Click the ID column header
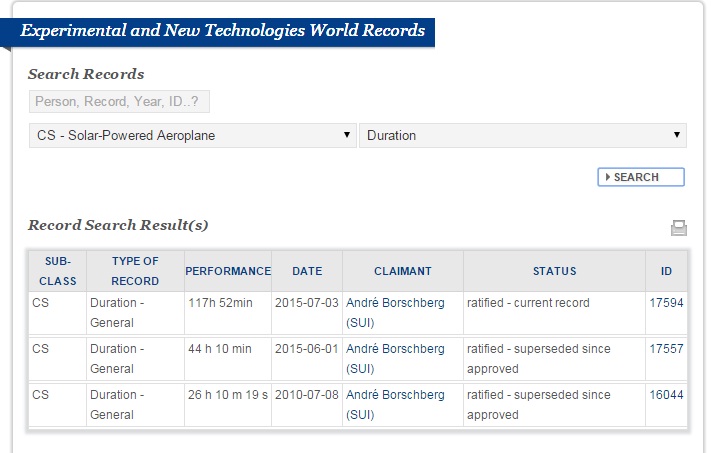This screenshot has height=453, width=727. [x=666, y=271]
